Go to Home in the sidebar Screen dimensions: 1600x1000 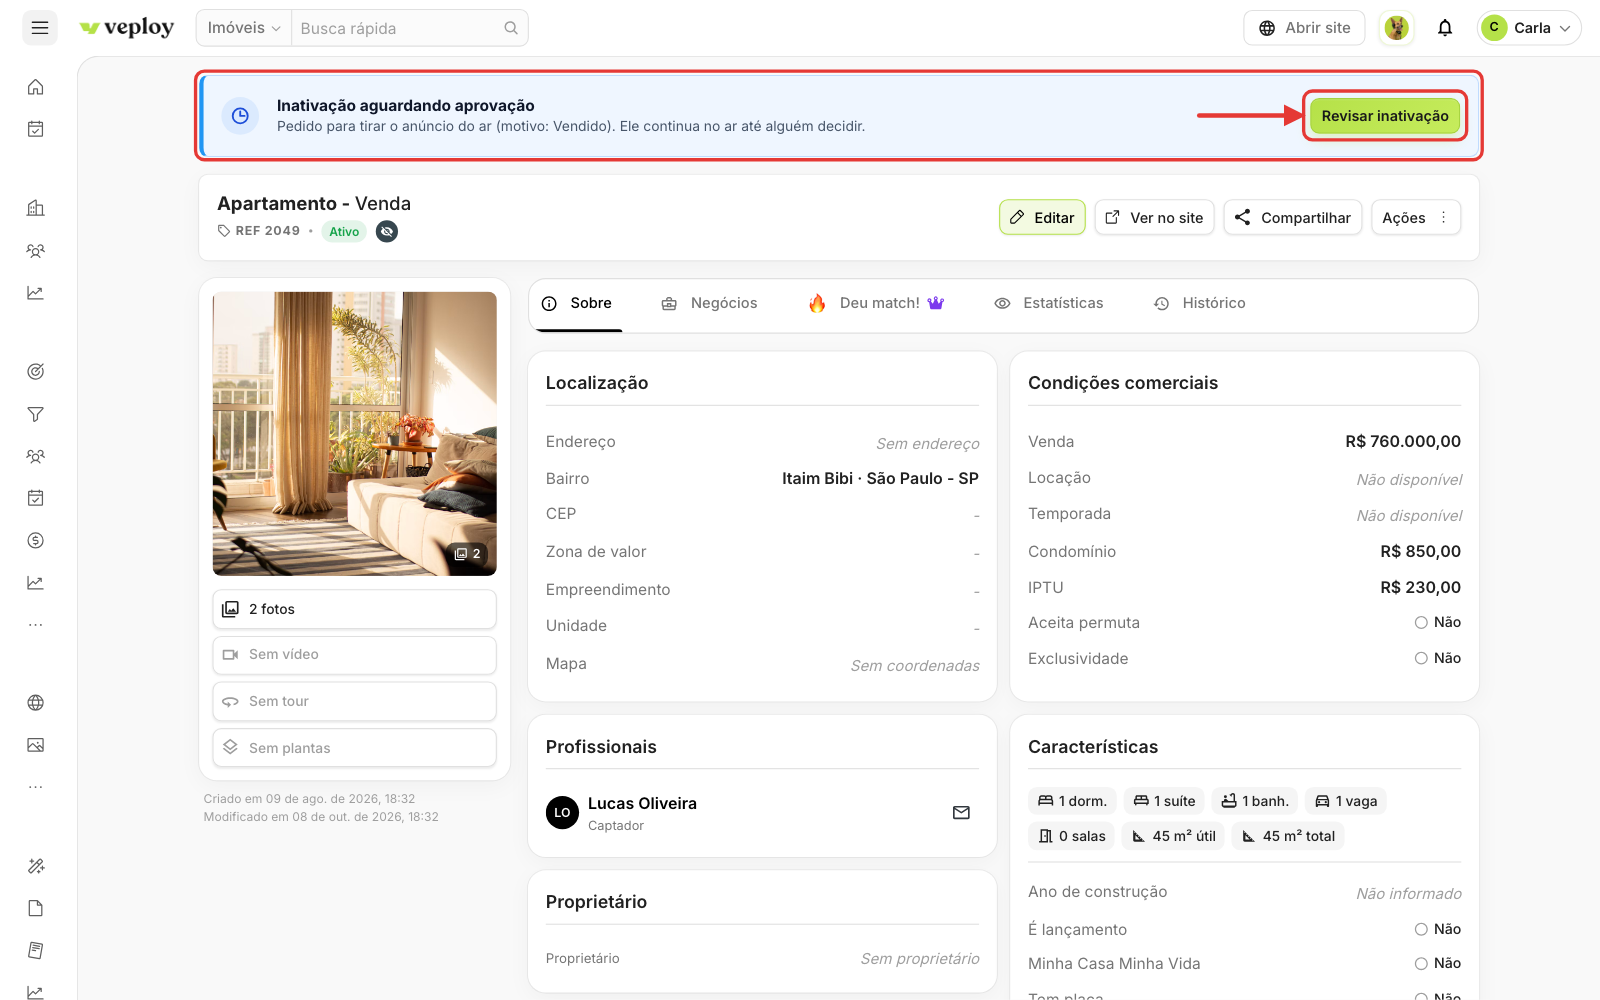[x=36, y=87]
